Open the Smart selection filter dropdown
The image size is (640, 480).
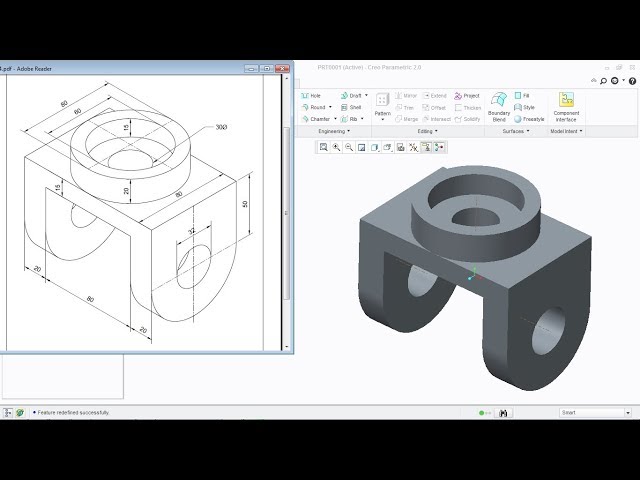click(x=628, y=413)
